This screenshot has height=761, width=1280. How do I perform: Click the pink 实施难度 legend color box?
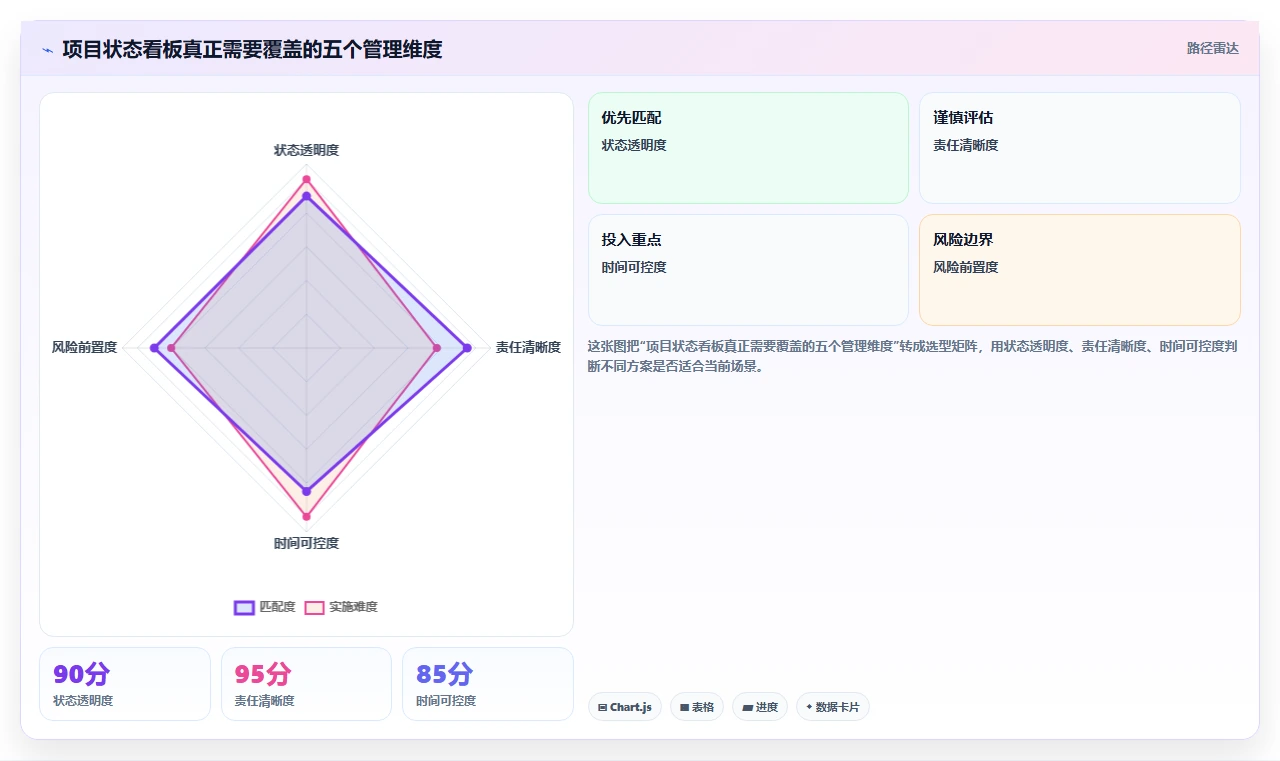[314, 607]
